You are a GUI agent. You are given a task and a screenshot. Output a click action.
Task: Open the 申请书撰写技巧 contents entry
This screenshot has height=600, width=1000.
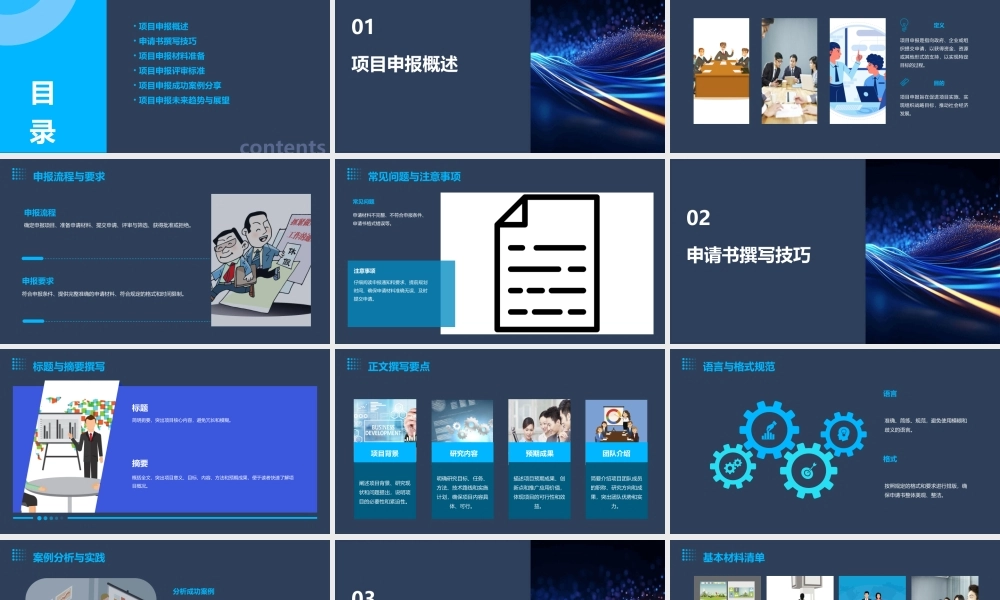(x=166, y=41)
